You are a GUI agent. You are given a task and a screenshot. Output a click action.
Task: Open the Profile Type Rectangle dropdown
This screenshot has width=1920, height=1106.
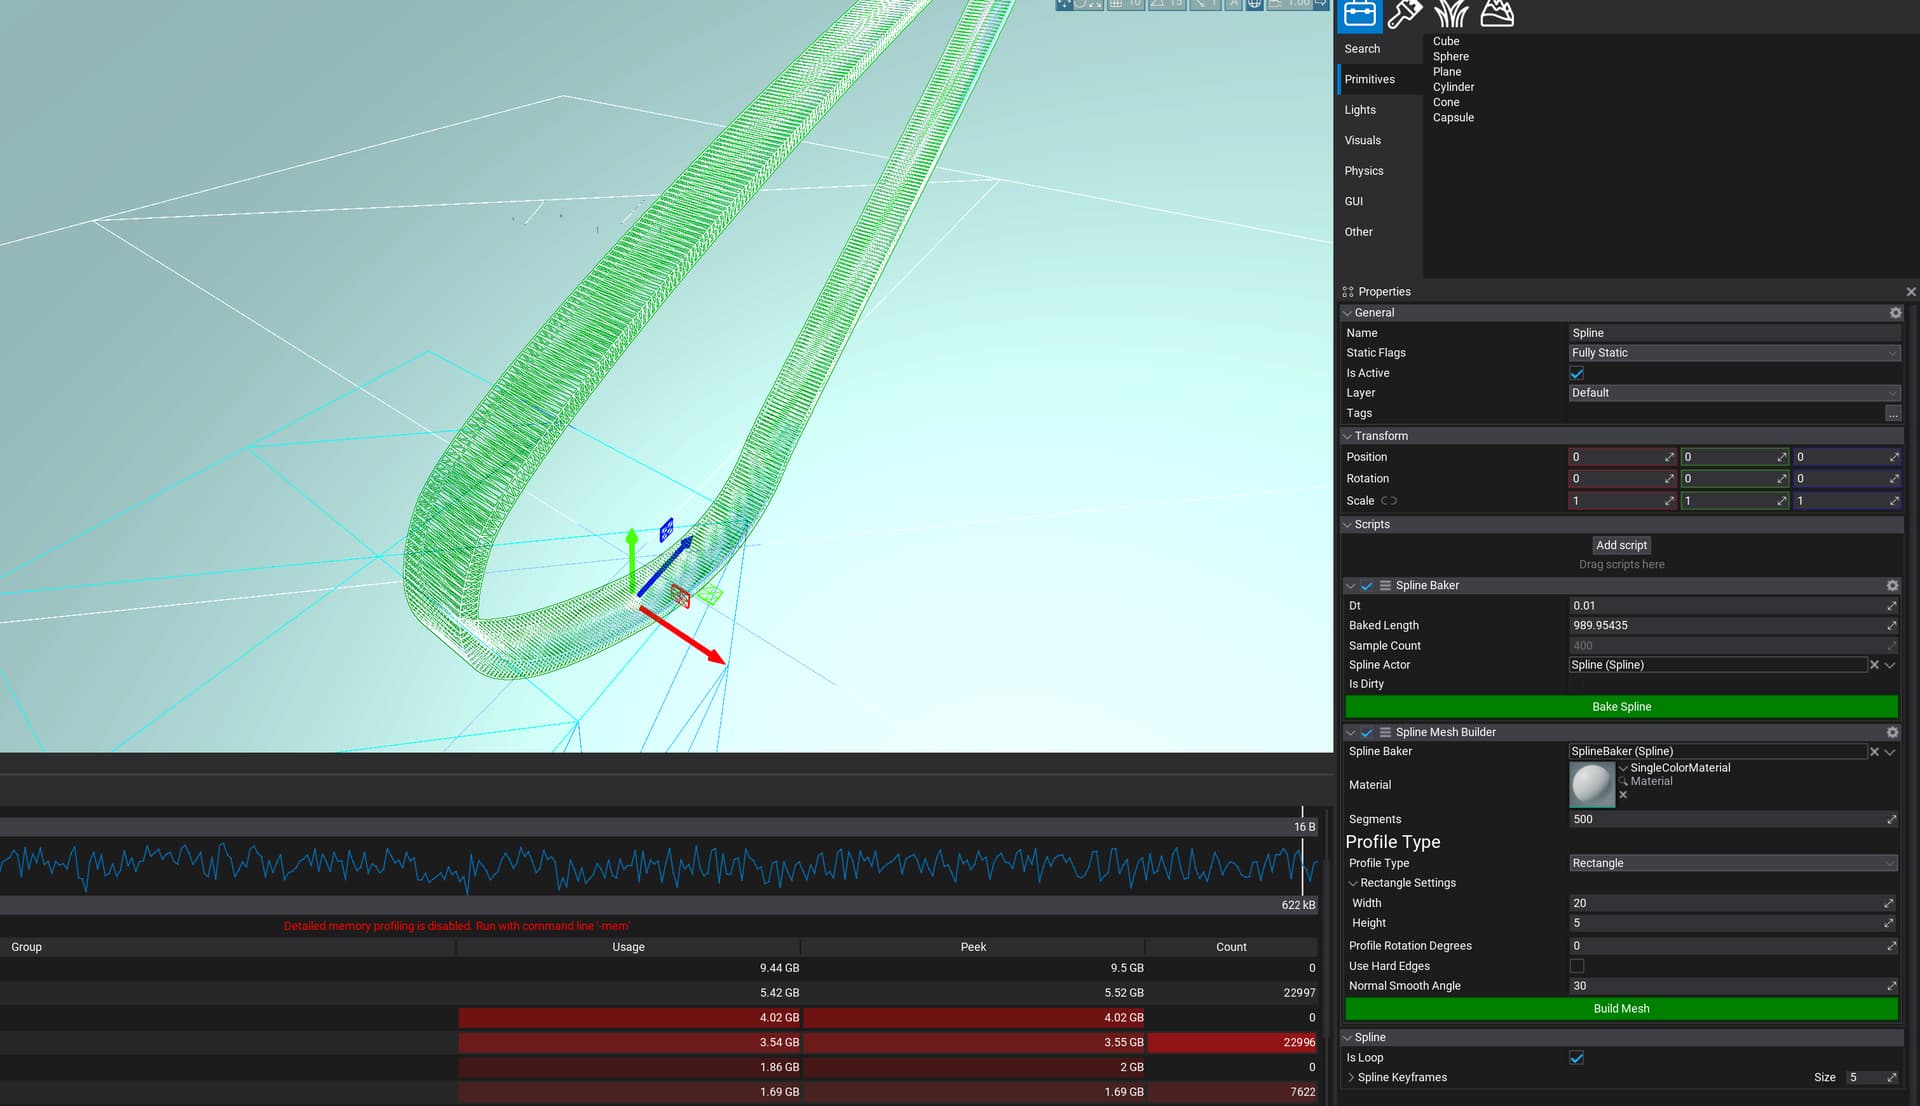(1733, 863)
